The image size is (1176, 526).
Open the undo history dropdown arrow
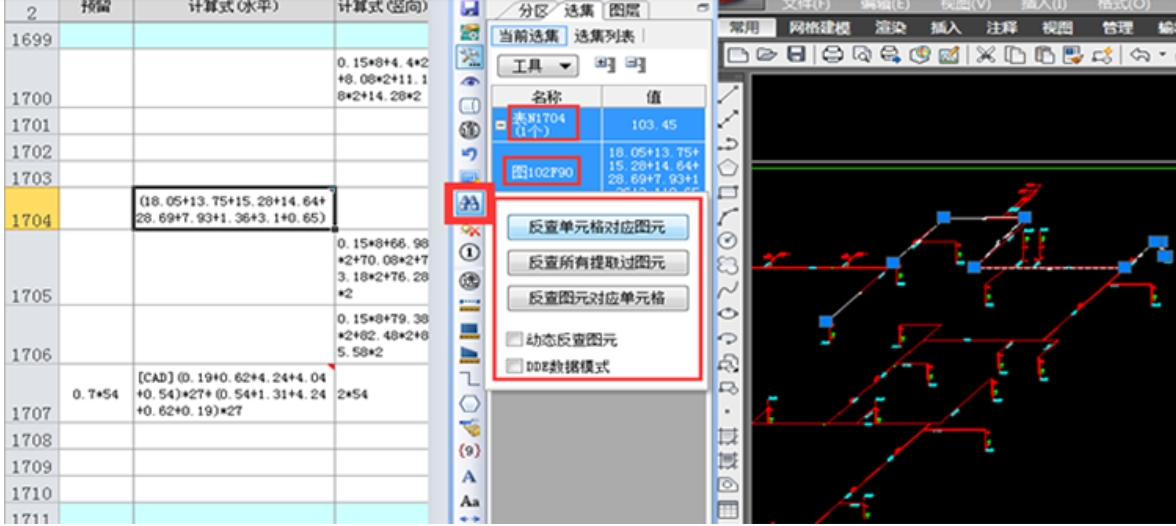point(1162,55)
